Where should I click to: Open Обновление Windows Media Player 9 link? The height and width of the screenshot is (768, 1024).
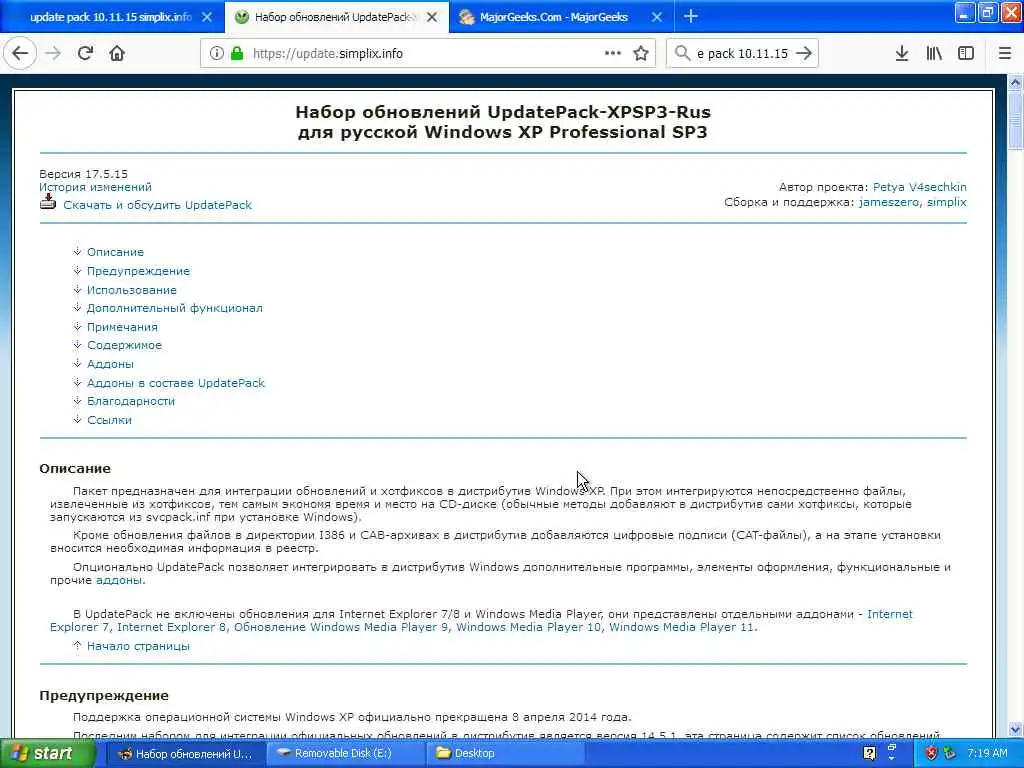pyautogui.click(x=342, y=628)
